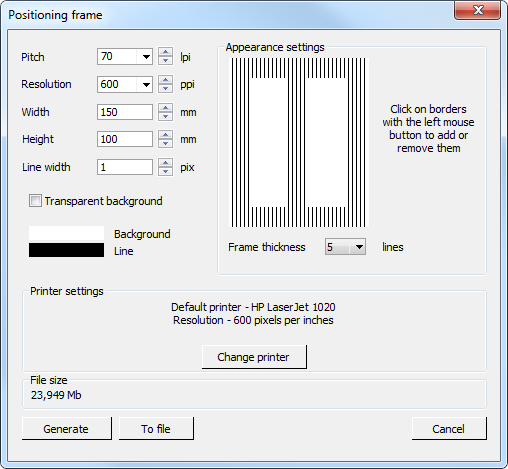The height and width of the screenshot is (469, 508).
Task: Pick the black Line color swatch
Action: [x=66, y=250]
